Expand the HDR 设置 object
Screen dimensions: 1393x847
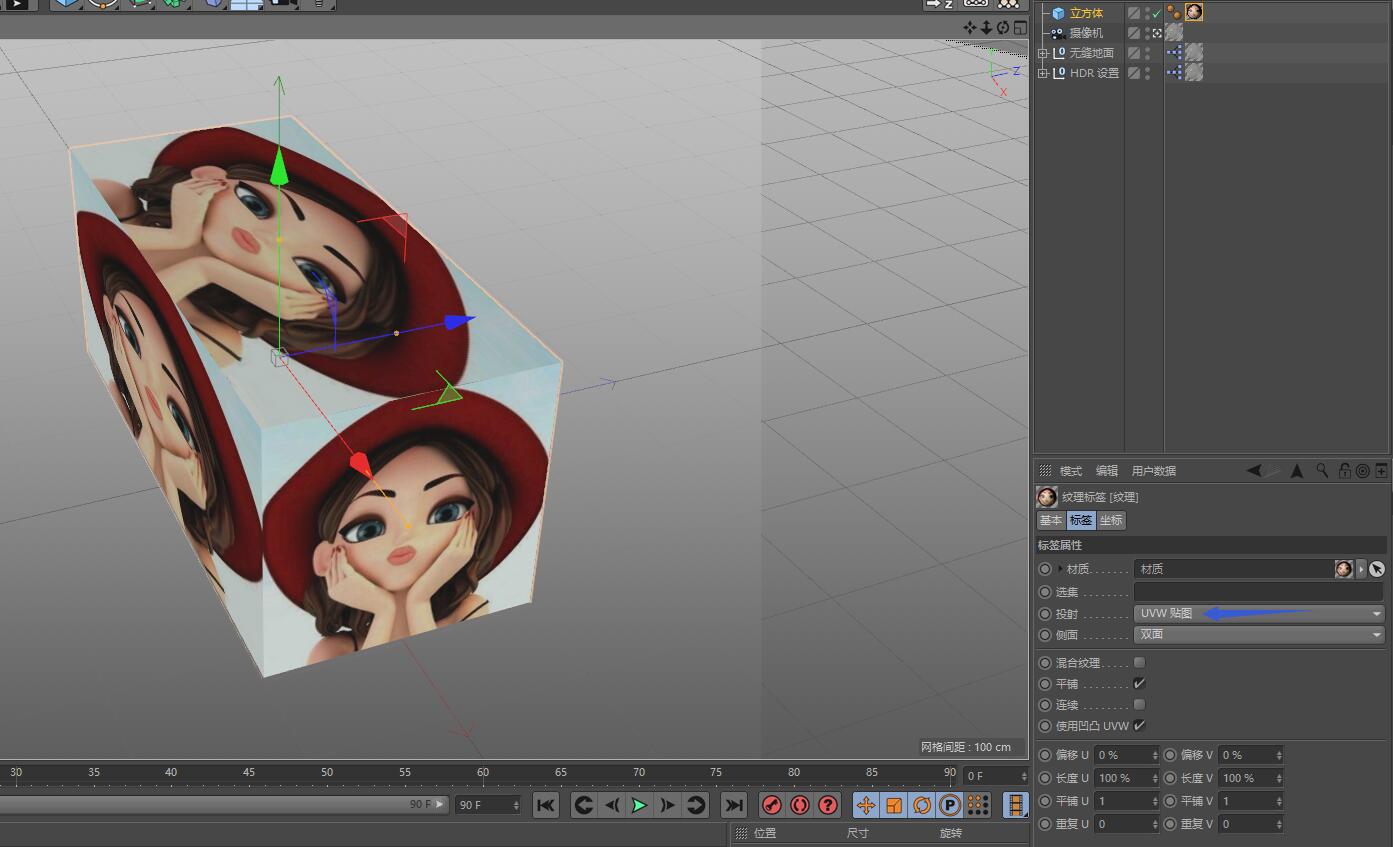click(x=1042, y=73)
